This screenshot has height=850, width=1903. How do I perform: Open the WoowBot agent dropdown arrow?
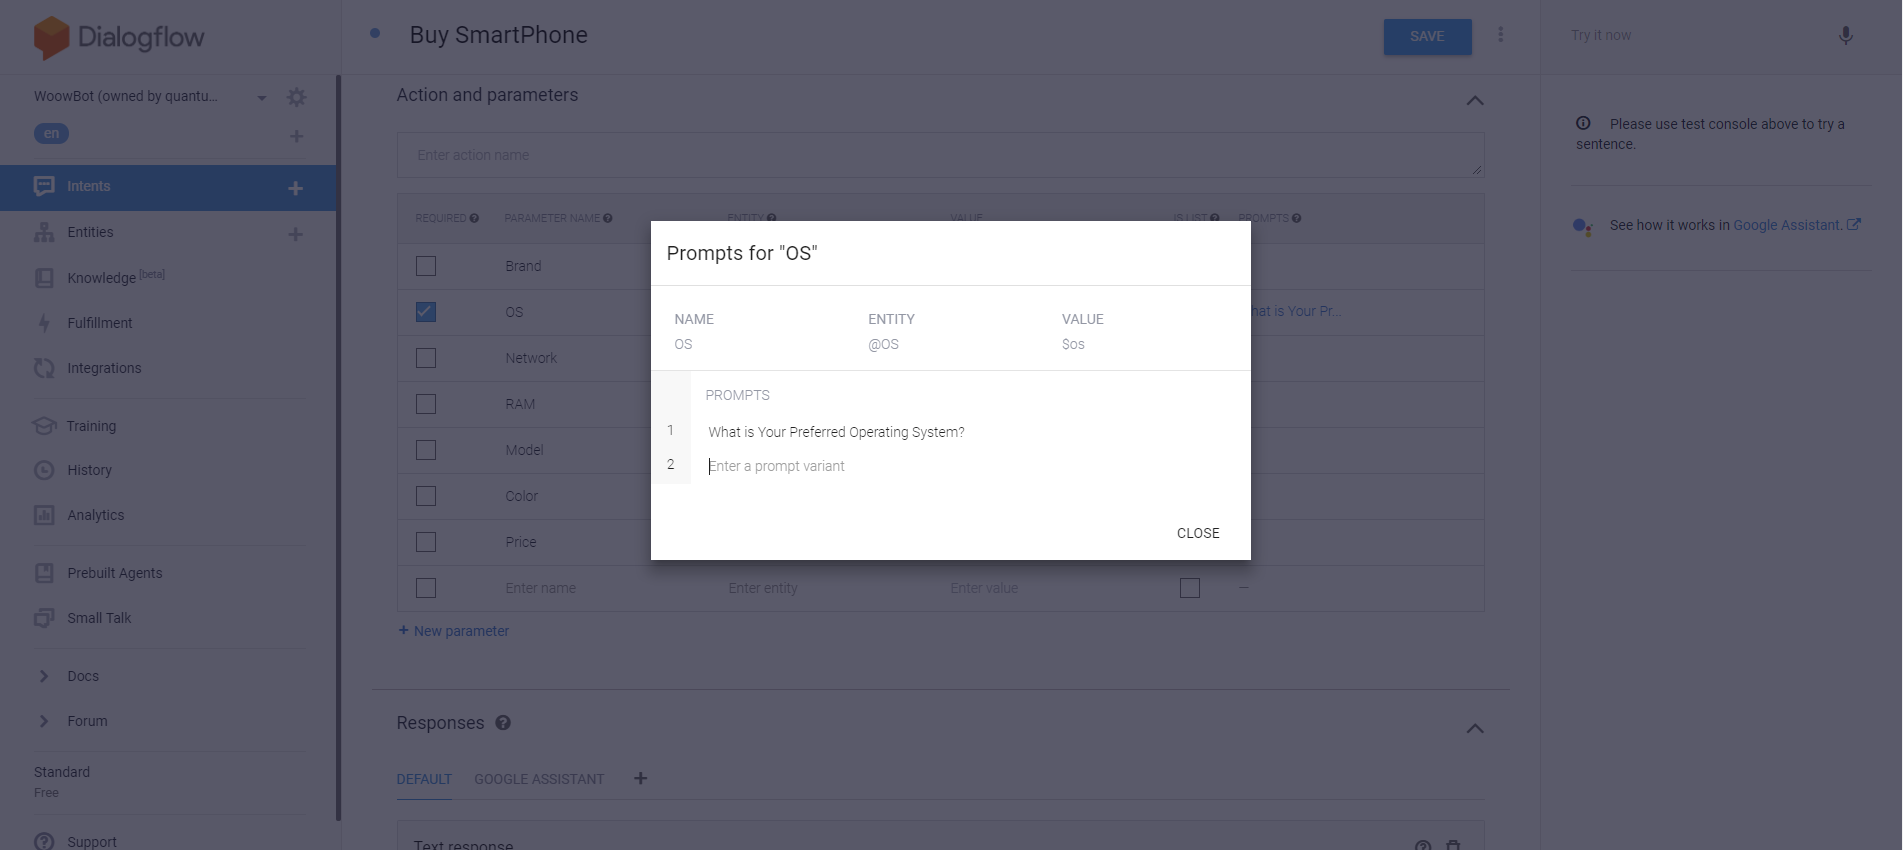pyautogui.click(x=262, y=98)
